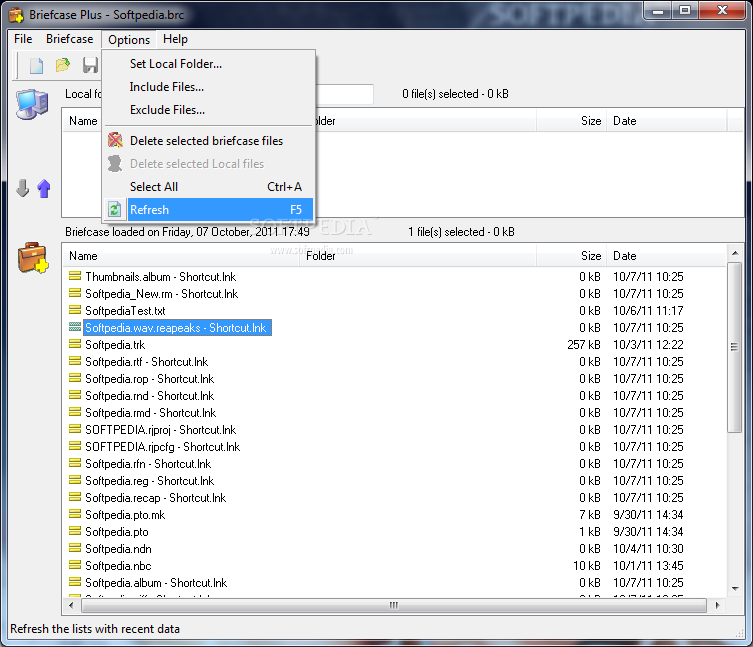Click the file icon beside Softpedia.trk

74,344
